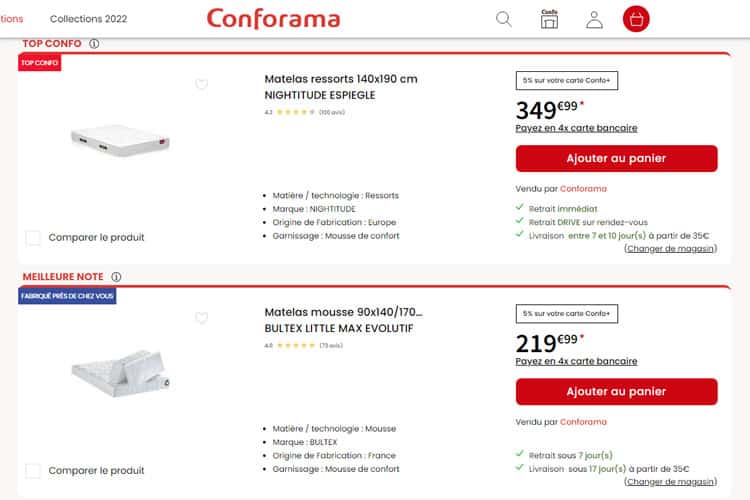Image resolution: width=750 pixels, height=500 pixels.
Task: Favorite the Nightitude Espiegle mattress heart
Action: click(201, 84)
